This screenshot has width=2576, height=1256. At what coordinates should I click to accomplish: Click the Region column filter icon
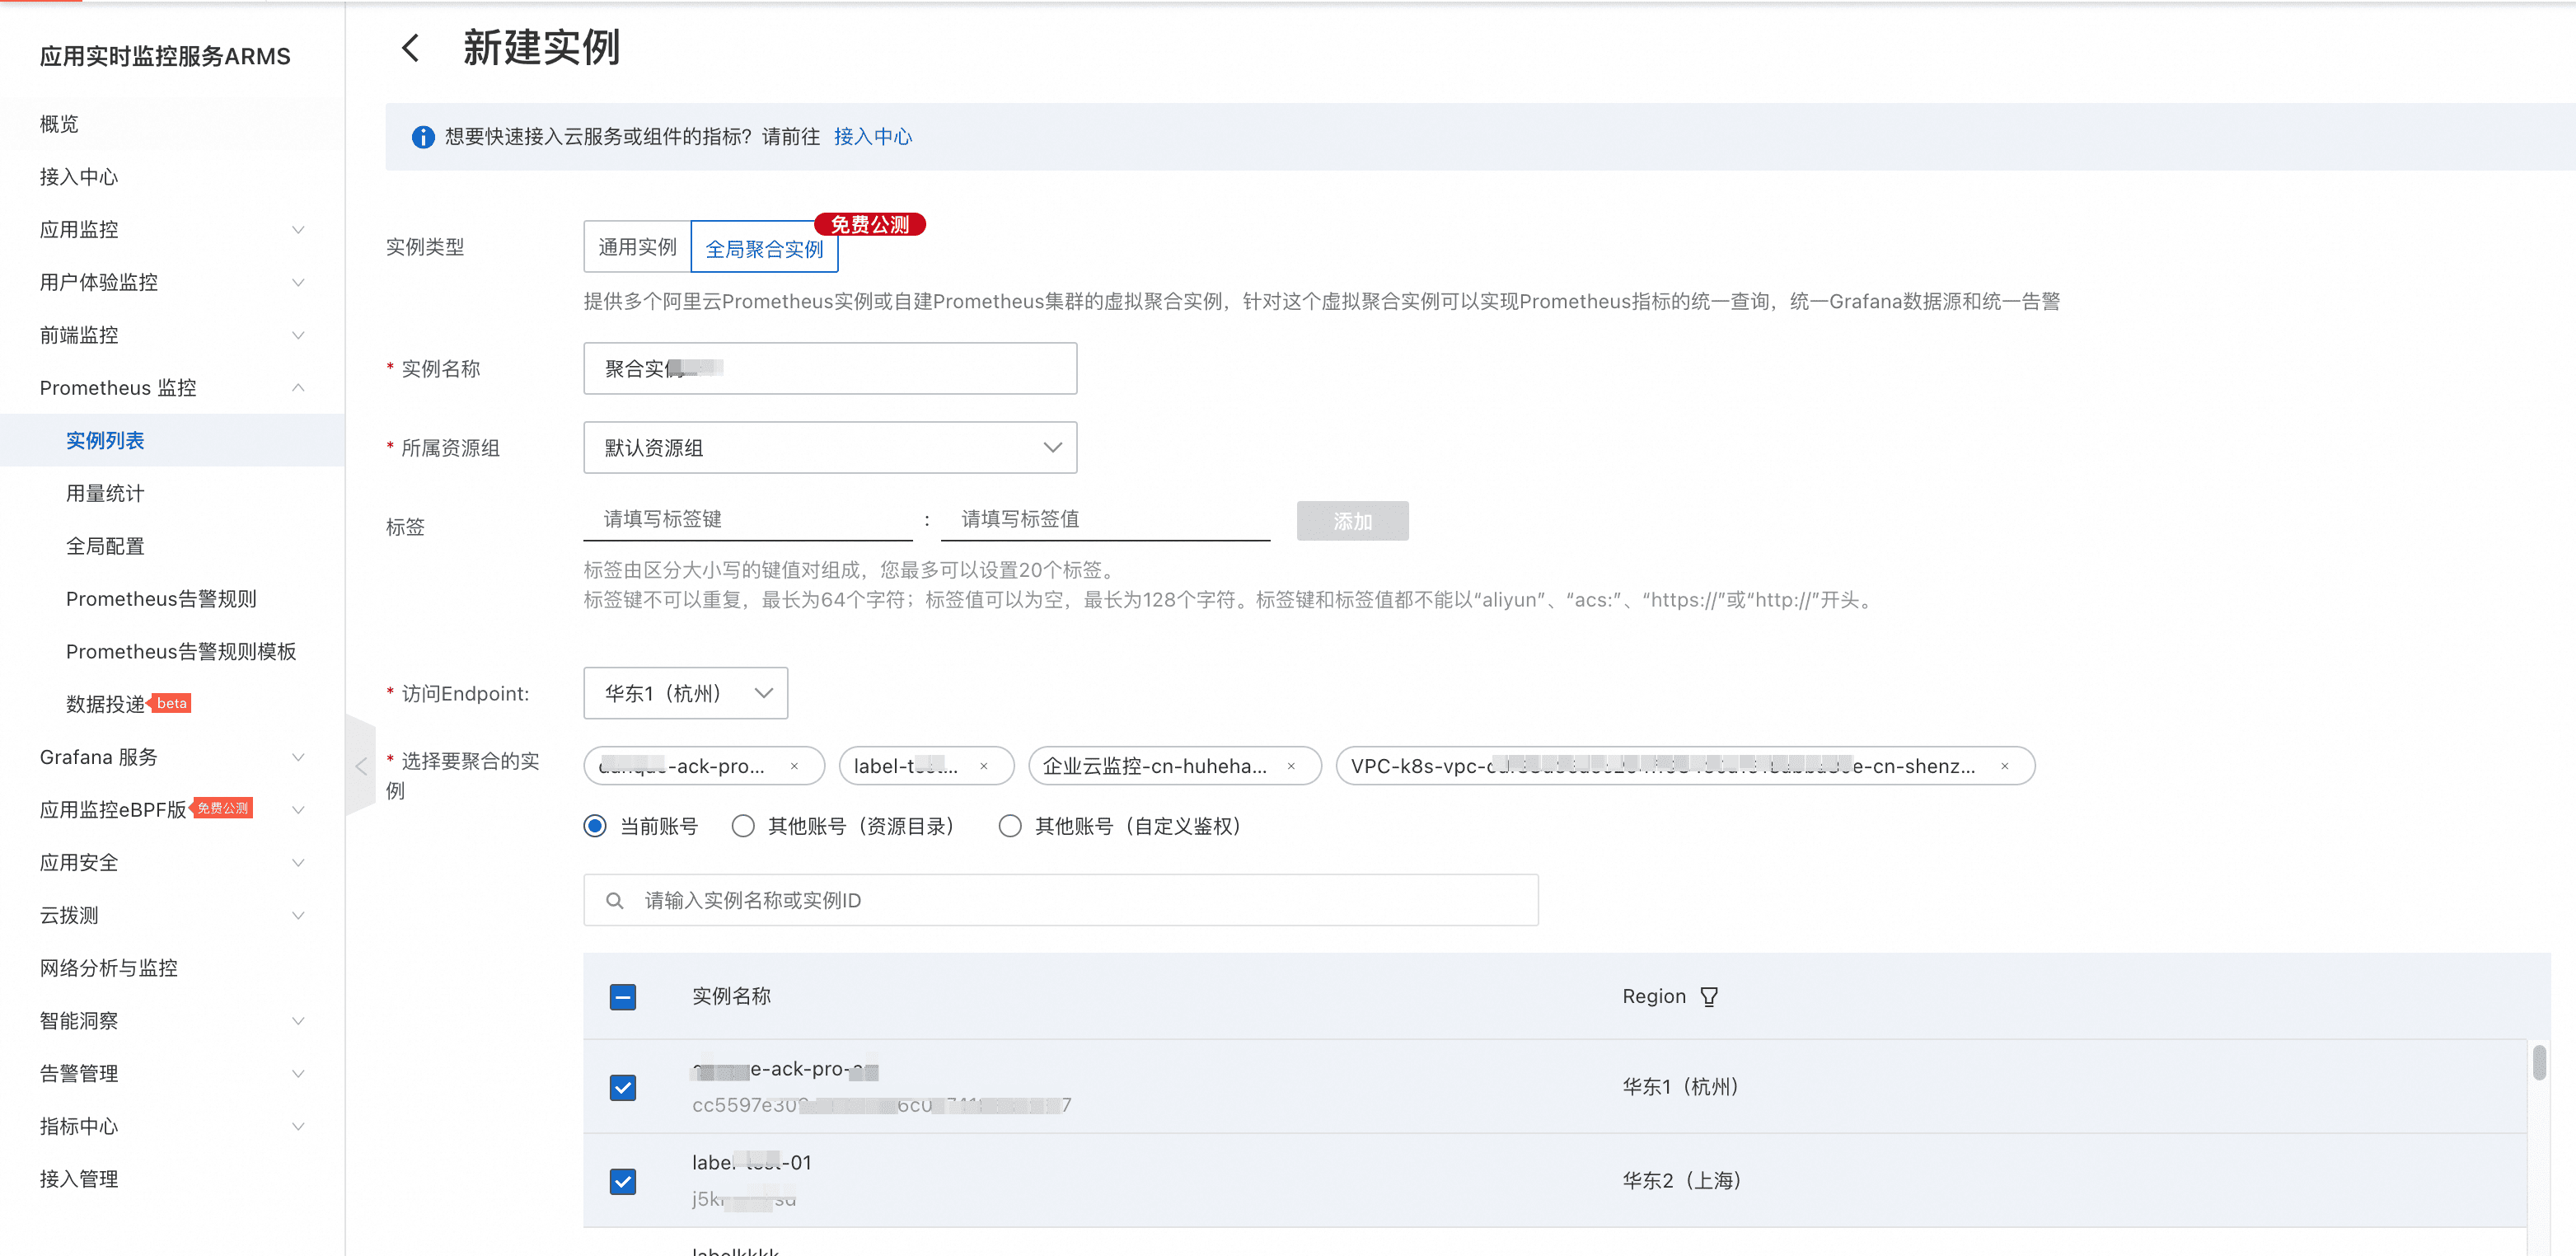[1709, 996]
